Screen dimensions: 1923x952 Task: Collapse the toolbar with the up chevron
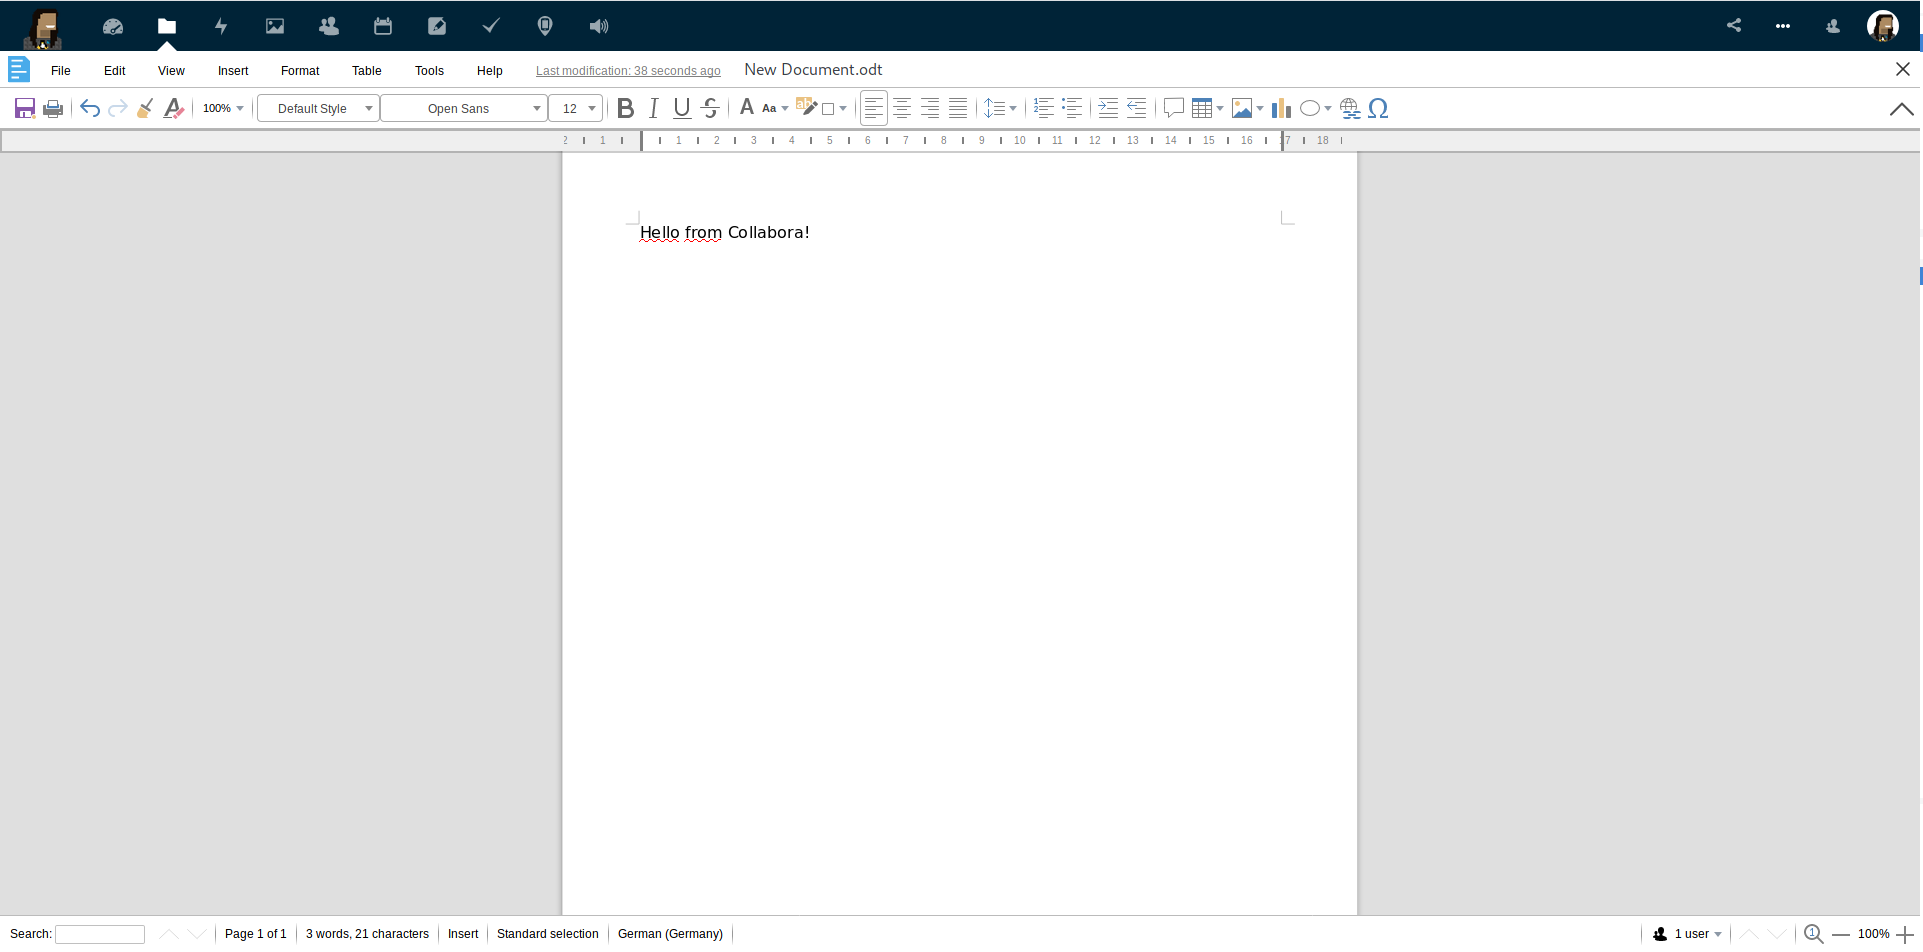(1901, 109)
